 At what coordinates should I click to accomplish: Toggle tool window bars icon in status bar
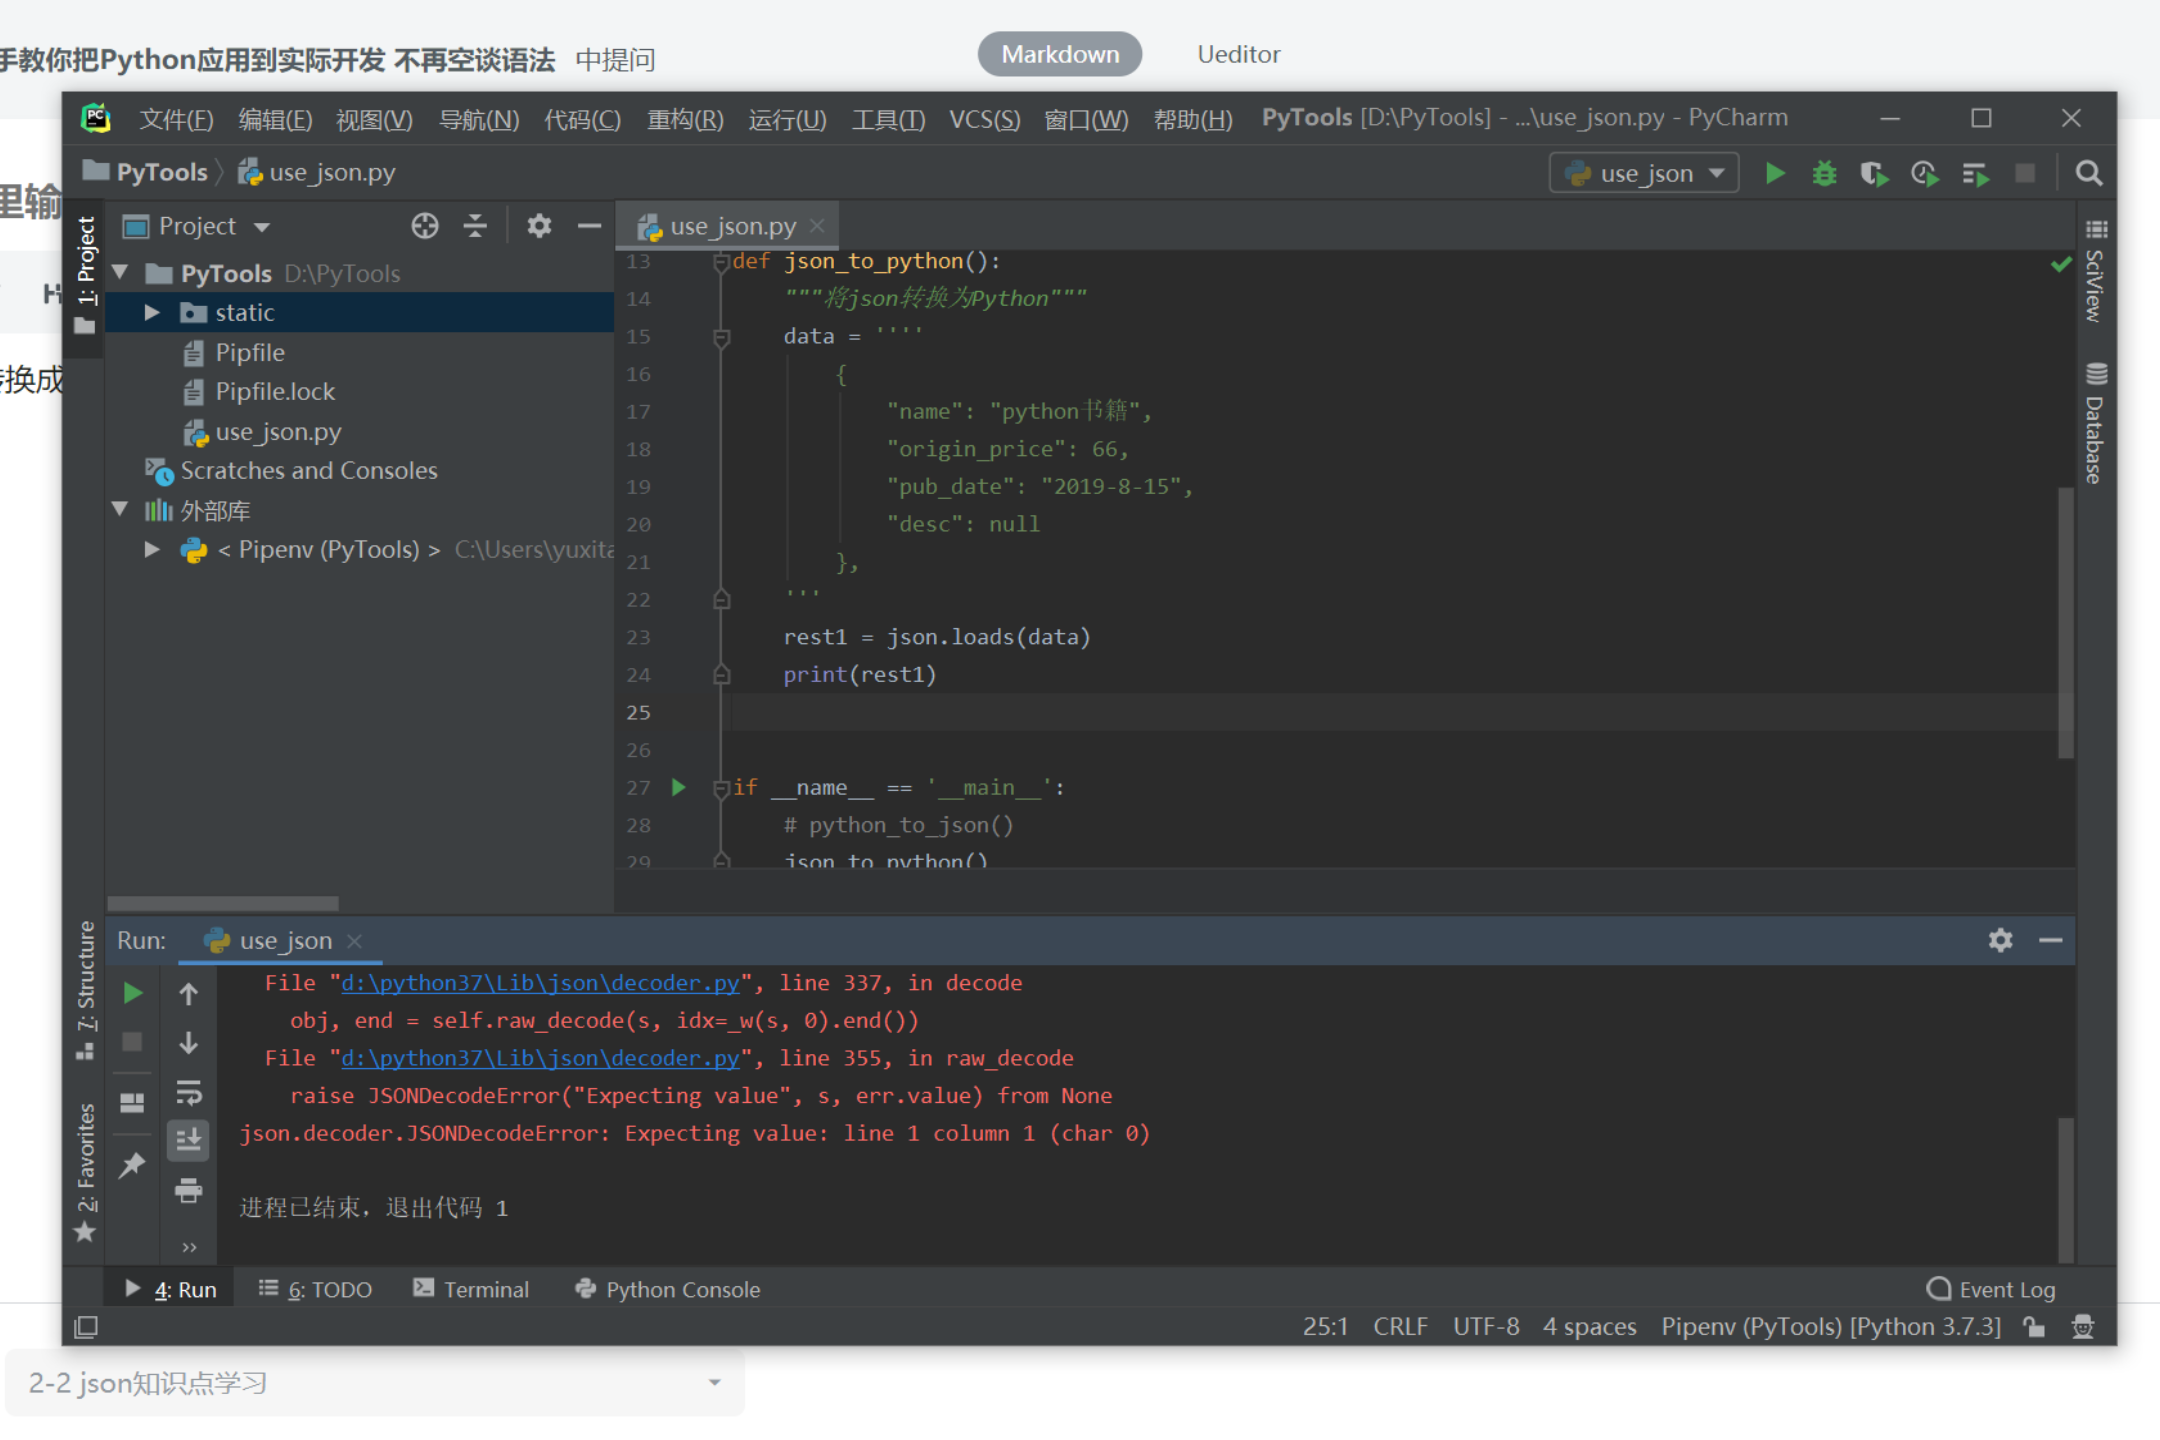pyautogui.click(x=86, y=1327)
